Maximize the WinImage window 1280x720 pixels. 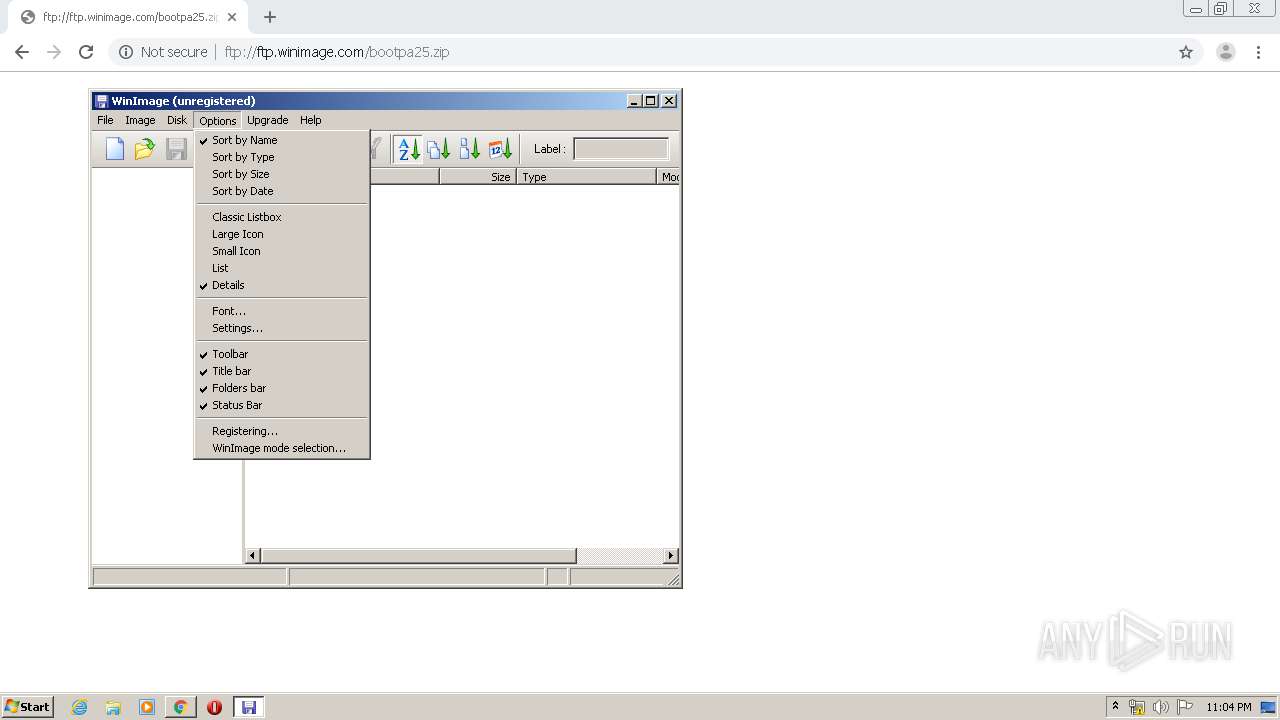(651, 101)
